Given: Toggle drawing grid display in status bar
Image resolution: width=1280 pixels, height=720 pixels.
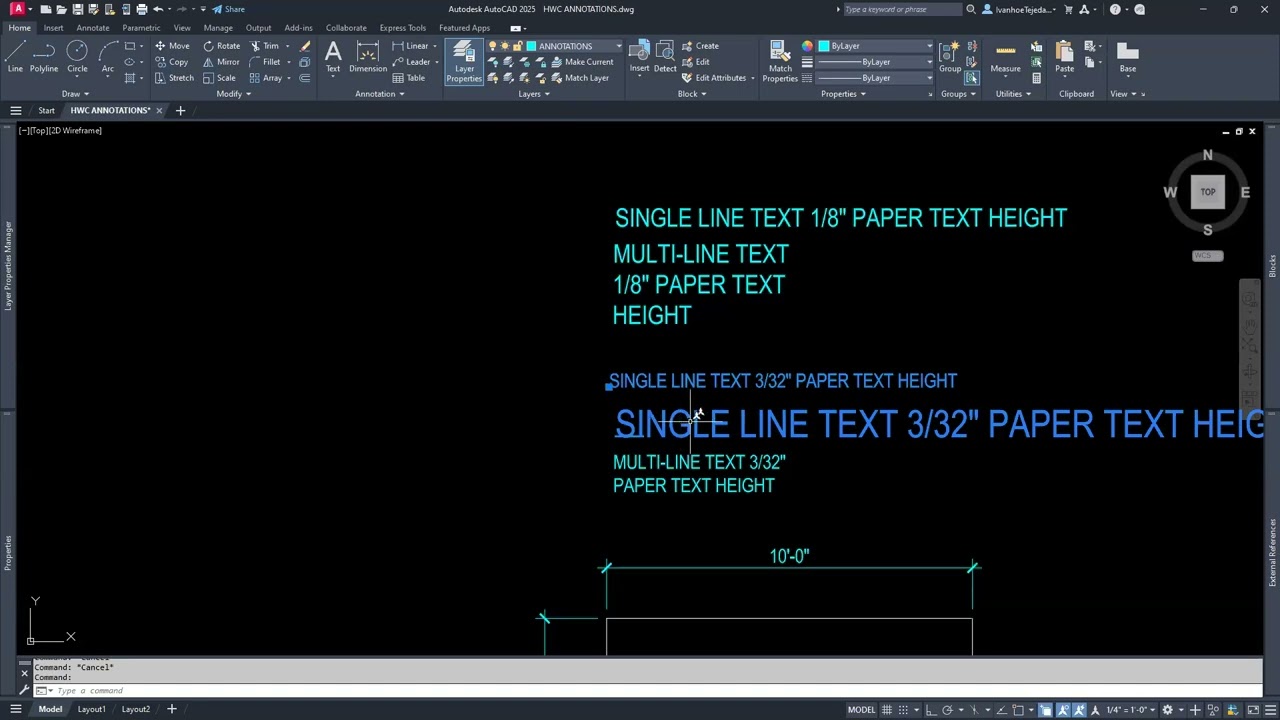Looking at the screenshot, I should (887, 710).
